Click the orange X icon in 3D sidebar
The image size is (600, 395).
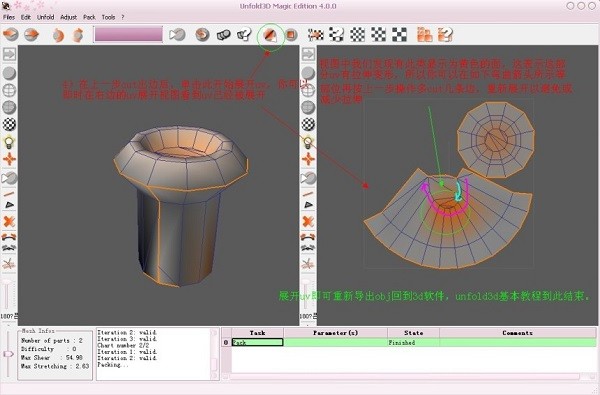coord(9,222)
